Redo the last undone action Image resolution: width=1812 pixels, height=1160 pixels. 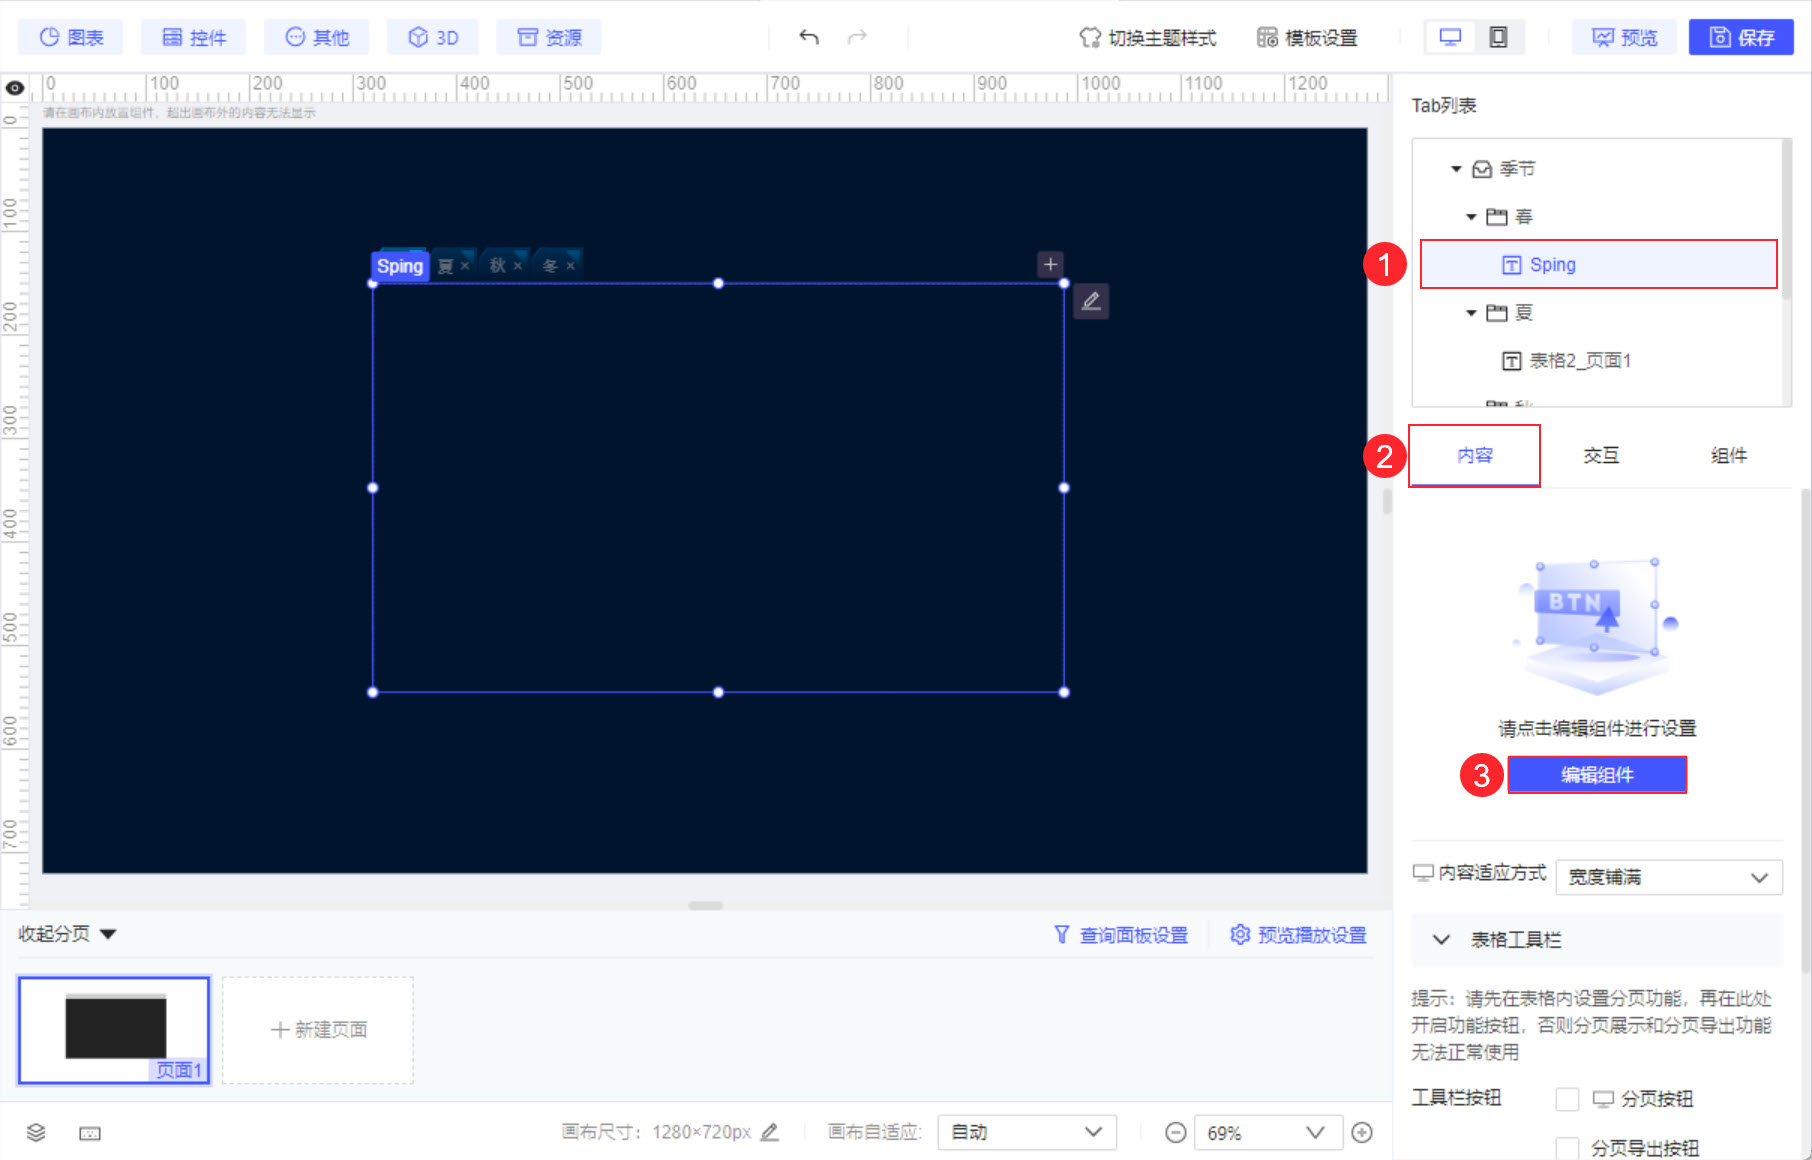coord(857,37)
